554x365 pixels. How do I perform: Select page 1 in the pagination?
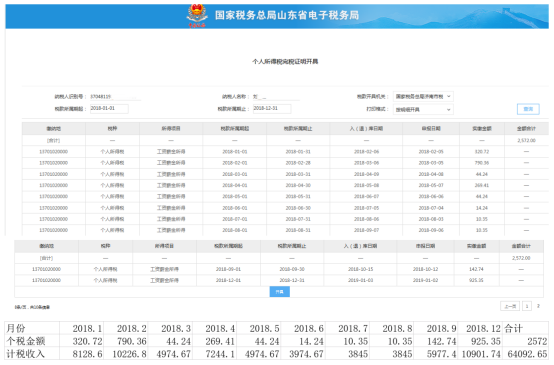[x=526, y=306]
